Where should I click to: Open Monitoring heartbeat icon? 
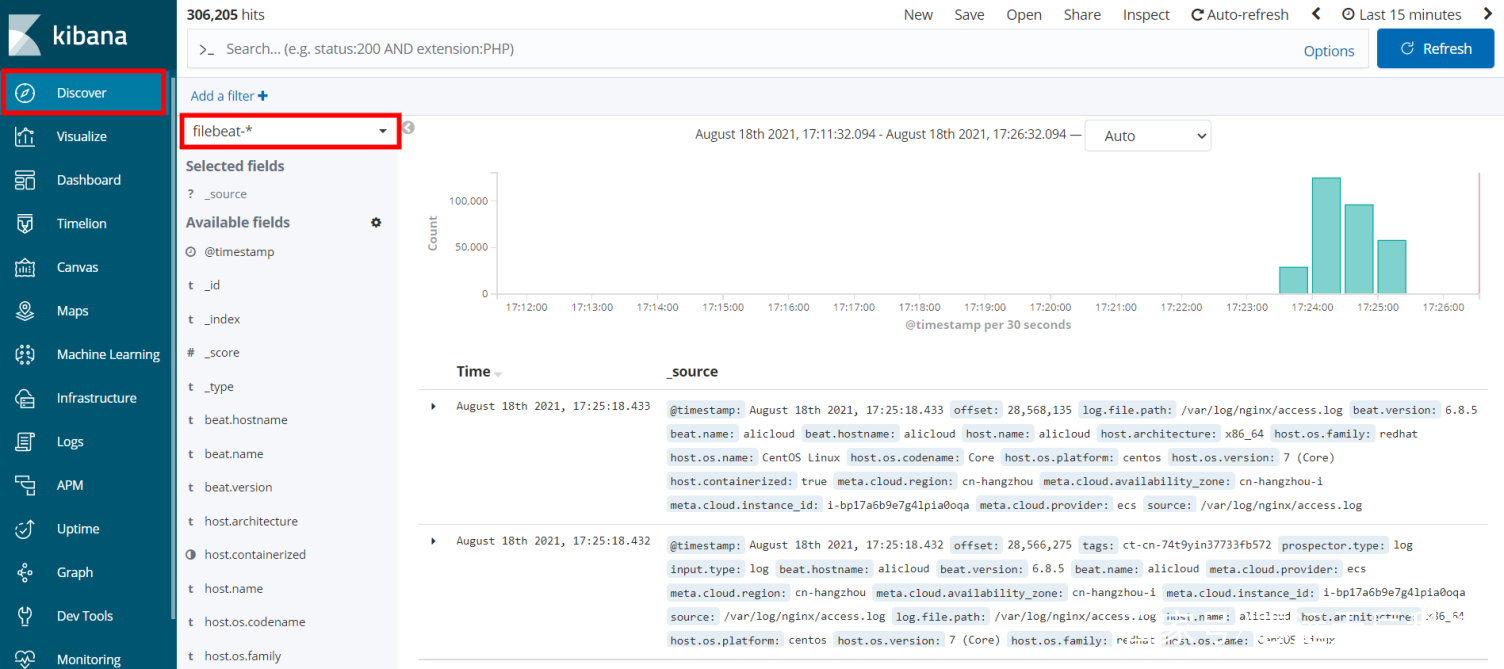pyautogui.click(x=25, y=659)
